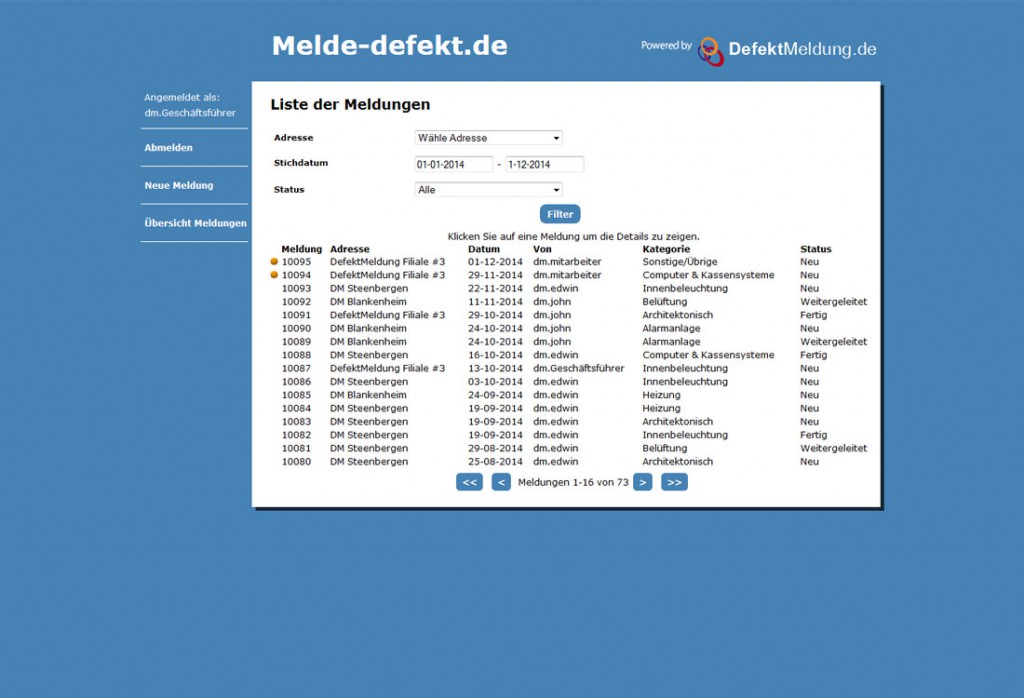
Task: Click the end date field 1-12-2014
Action: click(544, 164)
